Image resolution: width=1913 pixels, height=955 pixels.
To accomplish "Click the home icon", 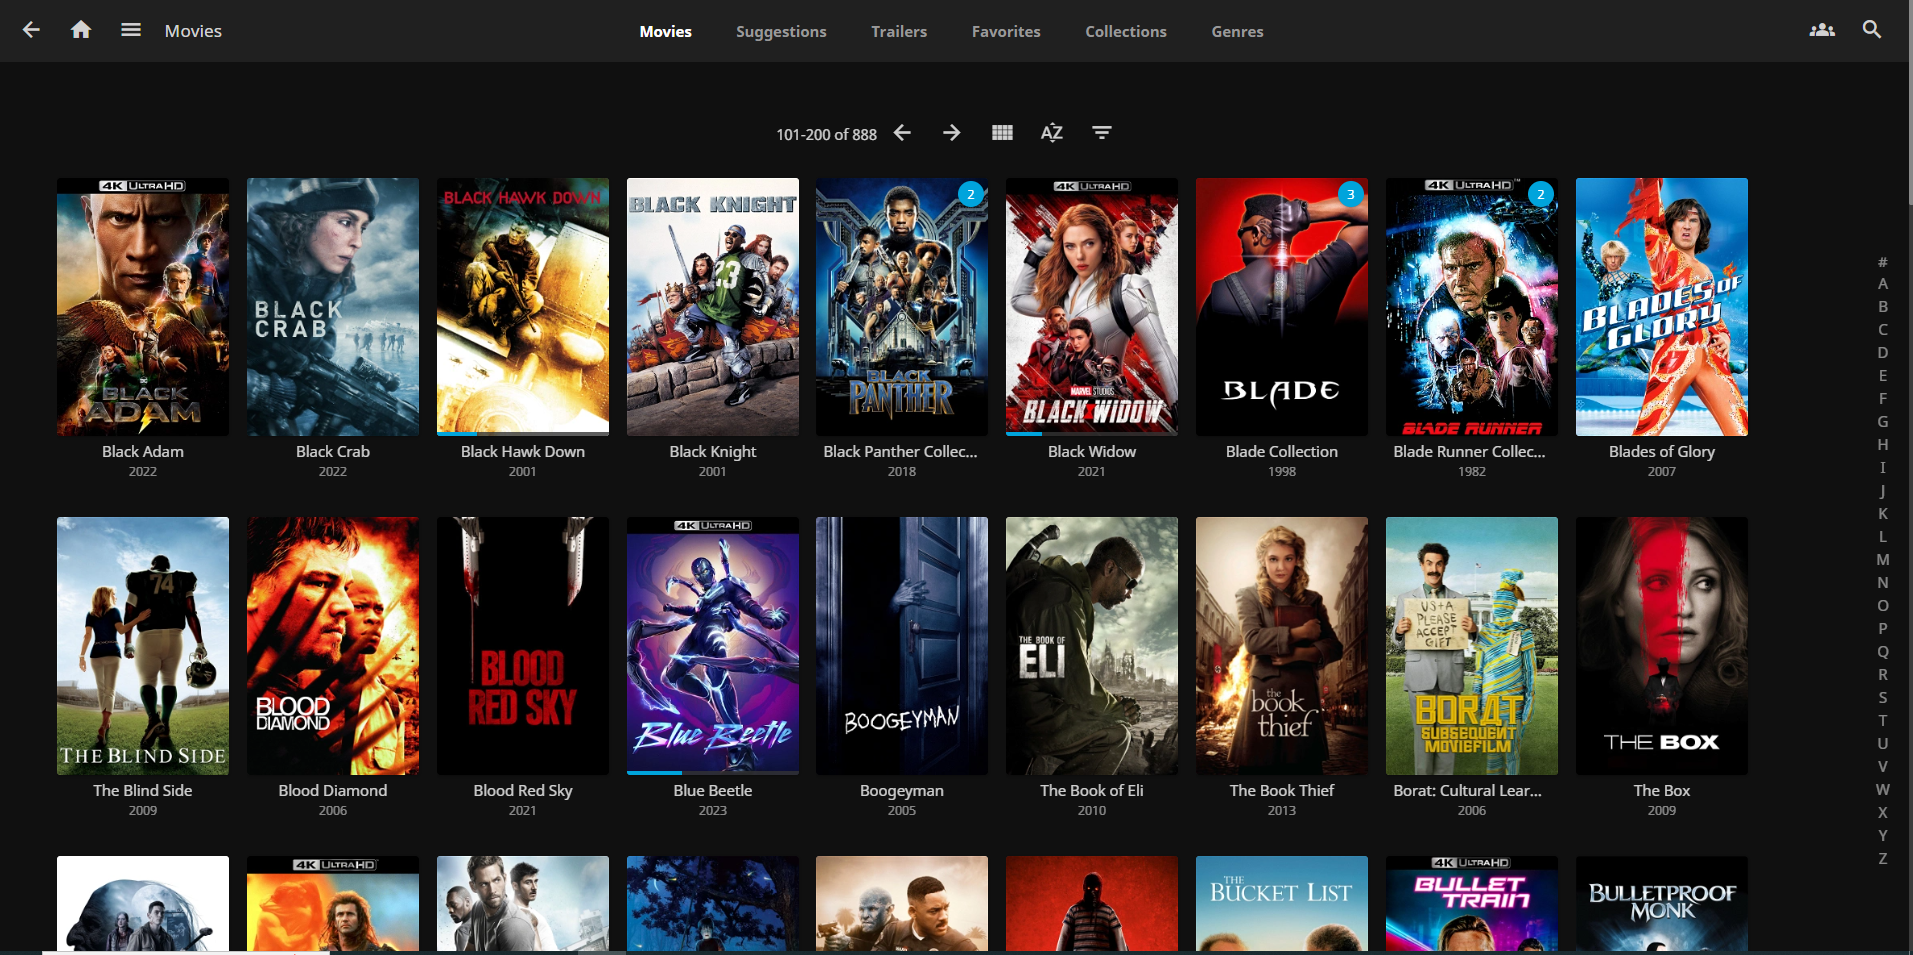I will 80,30.
